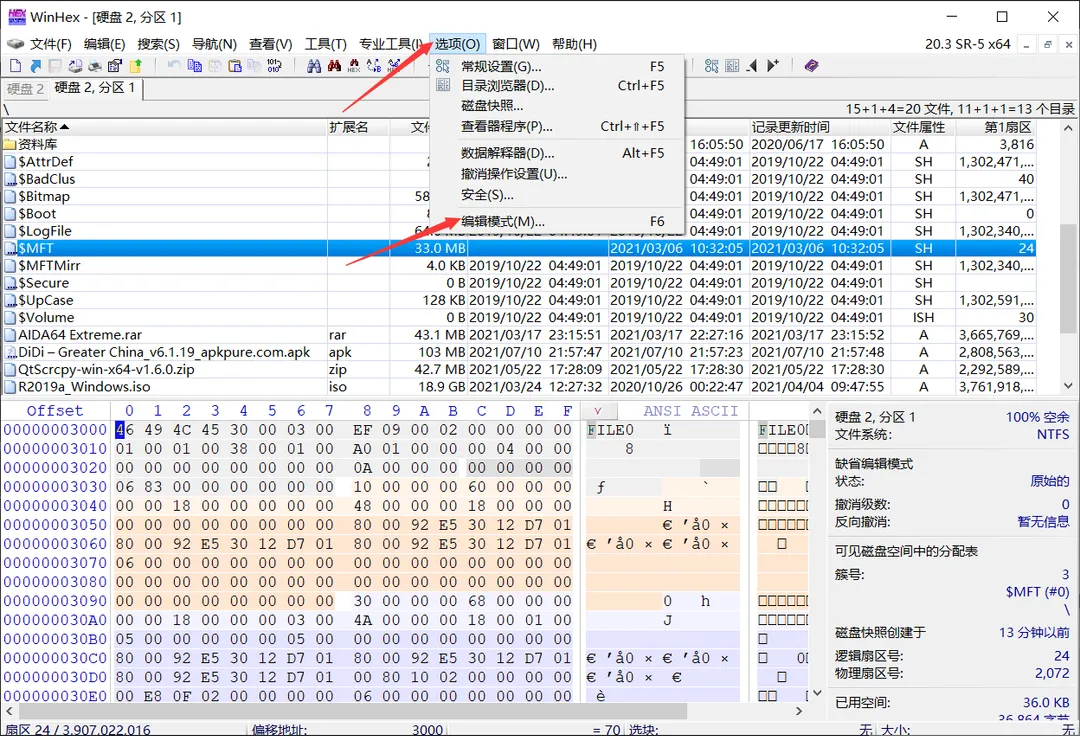
Task: Choose 数据解释器(D)... menu entry
Action: [557, 153]
